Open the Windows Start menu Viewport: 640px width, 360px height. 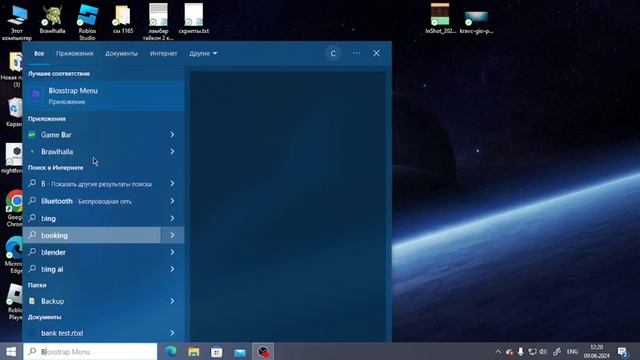tap(11, 351)
